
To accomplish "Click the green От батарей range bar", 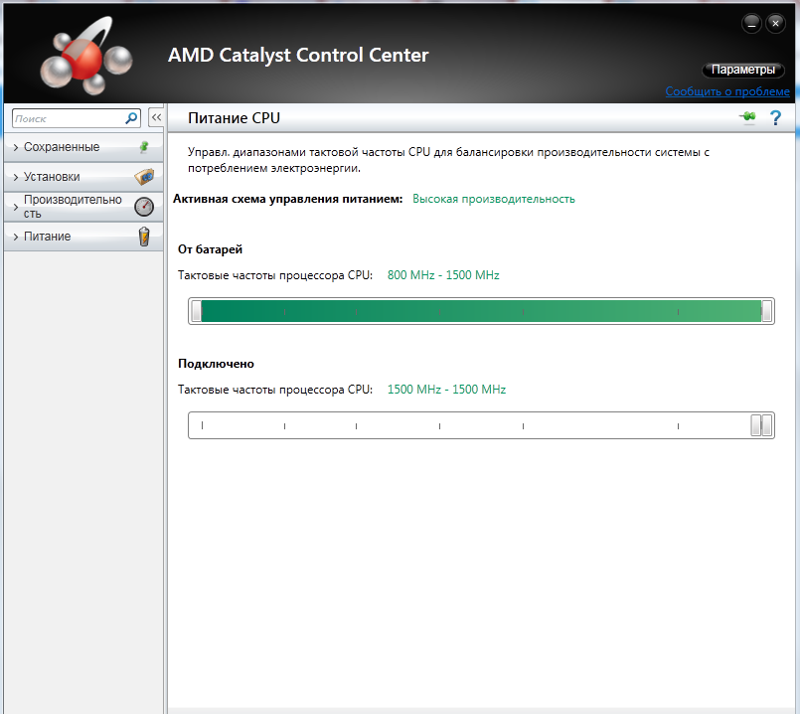I will [481, 311].
